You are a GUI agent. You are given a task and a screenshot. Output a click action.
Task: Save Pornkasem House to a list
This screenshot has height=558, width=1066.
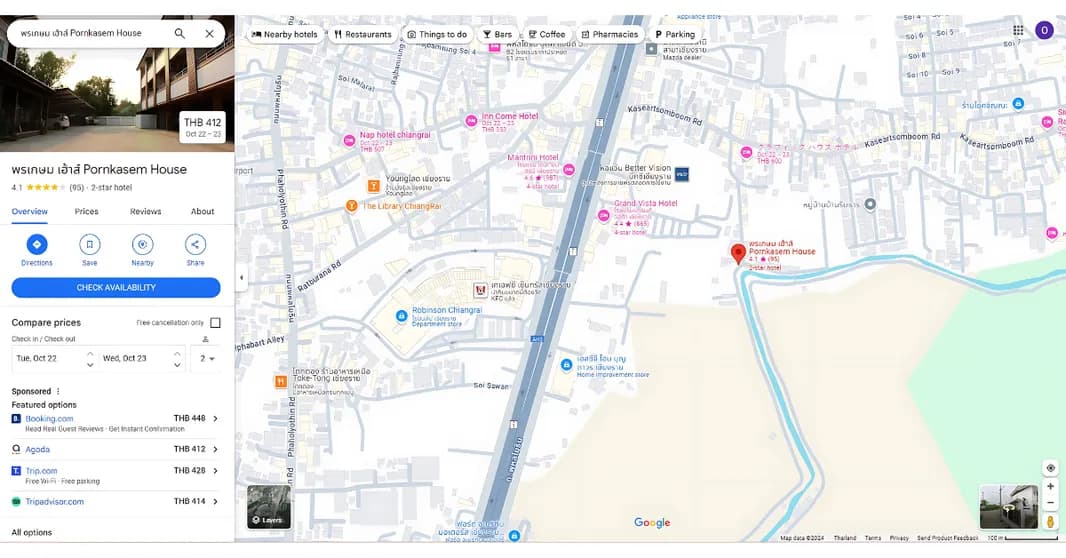click(90, 245)
